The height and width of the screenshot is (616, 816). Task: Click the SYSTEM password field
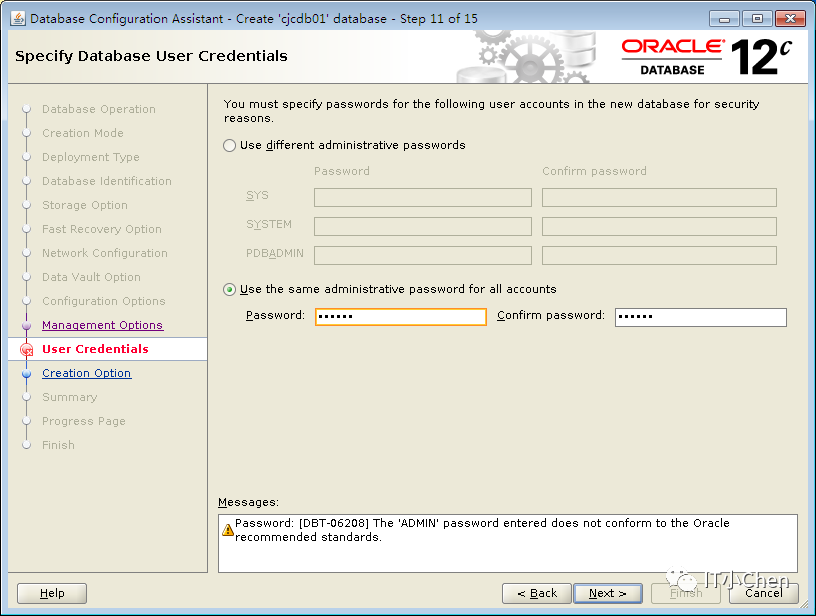[x=423, y=227]
